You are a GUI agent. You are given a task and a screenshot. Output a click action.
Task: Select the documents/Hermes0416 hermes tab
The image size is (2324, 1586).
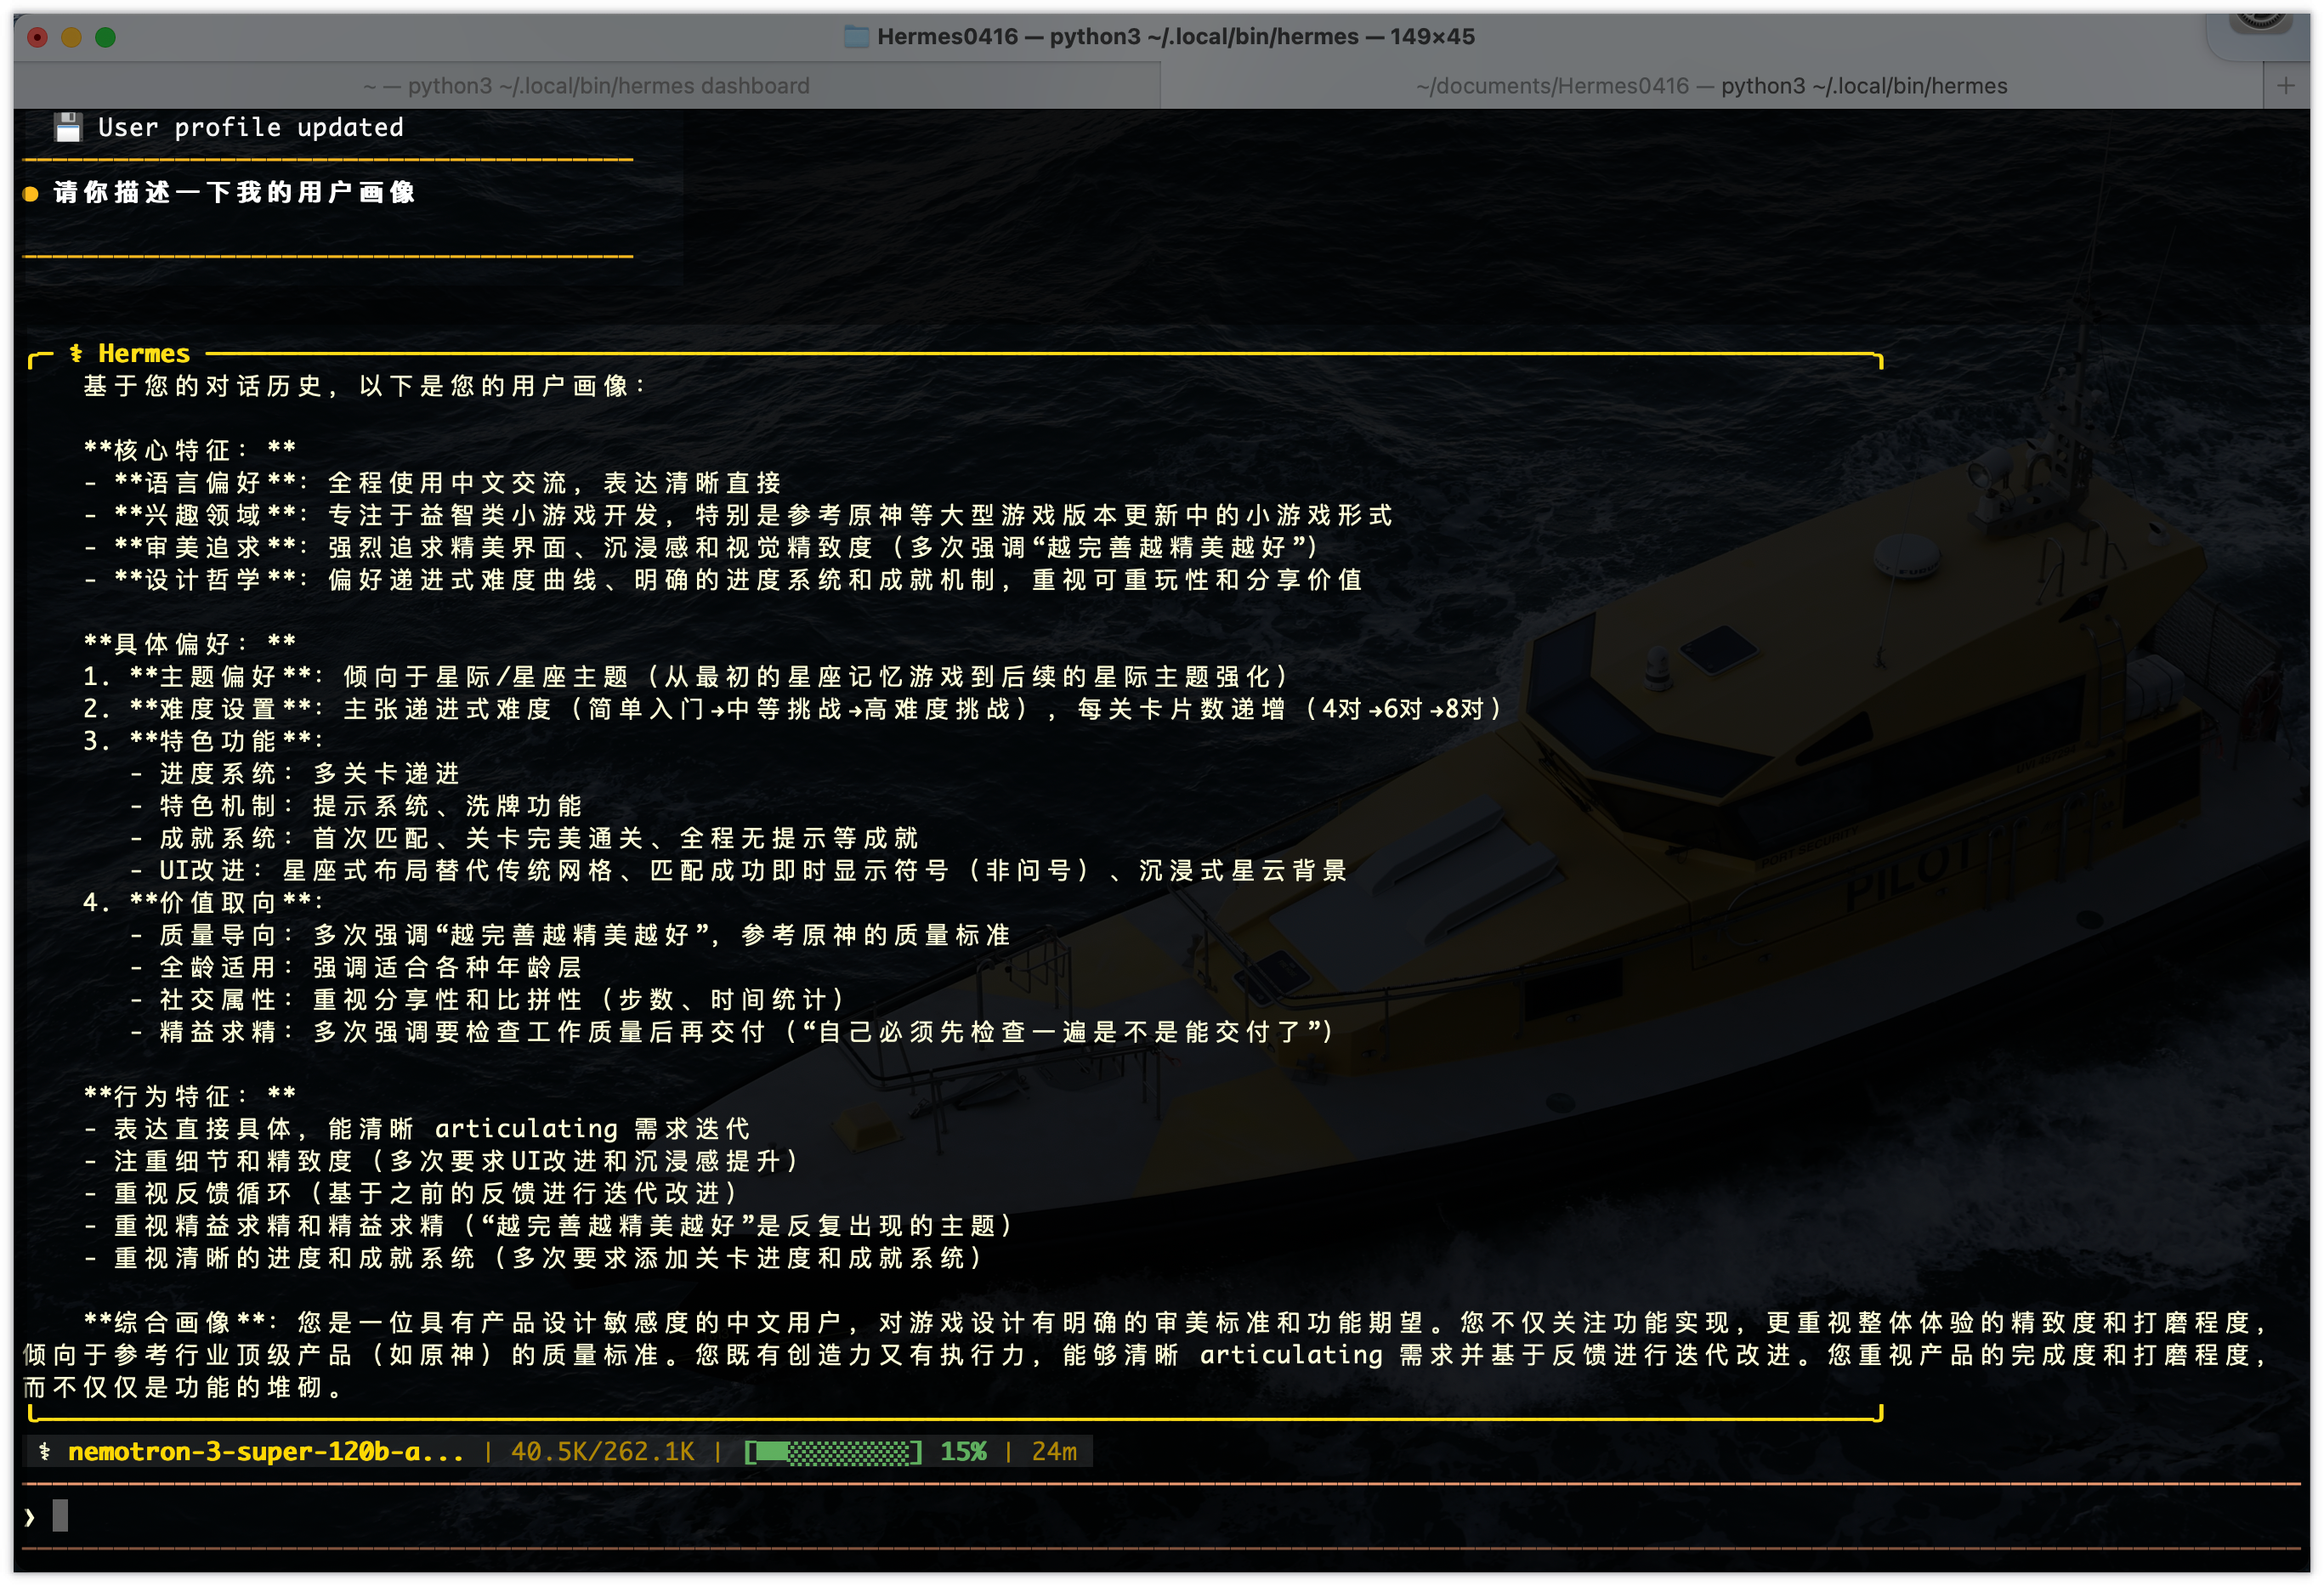click(1711, 86)
